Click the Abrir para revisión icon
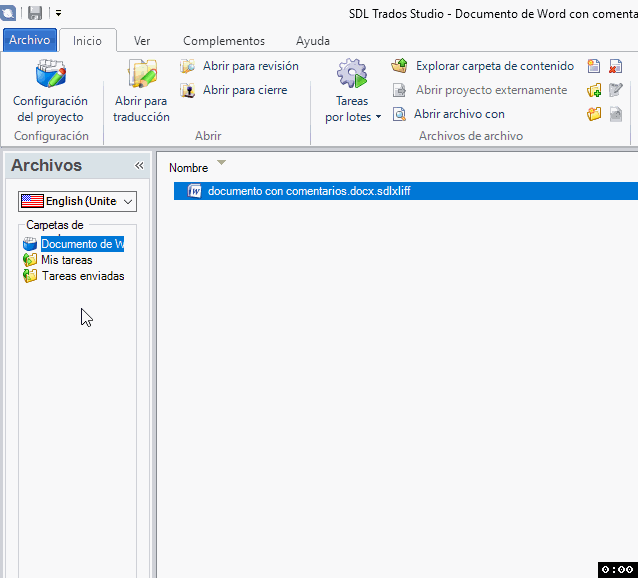The image size is (638, 578). [x=188, y=66]
